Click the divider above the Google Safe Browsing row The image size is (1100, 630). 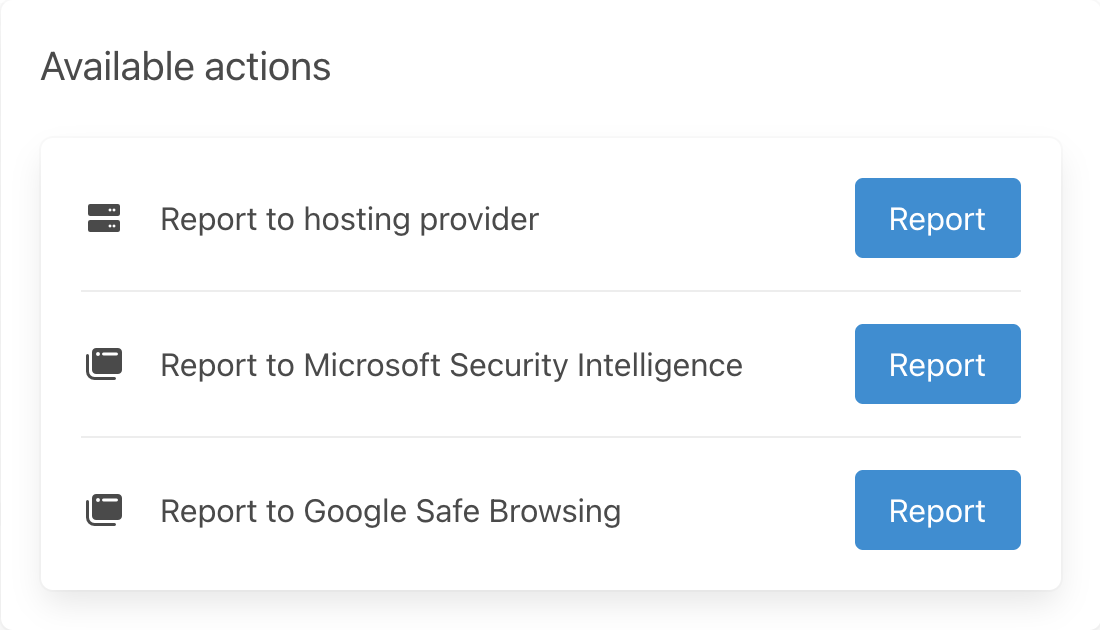pos(550,437)
